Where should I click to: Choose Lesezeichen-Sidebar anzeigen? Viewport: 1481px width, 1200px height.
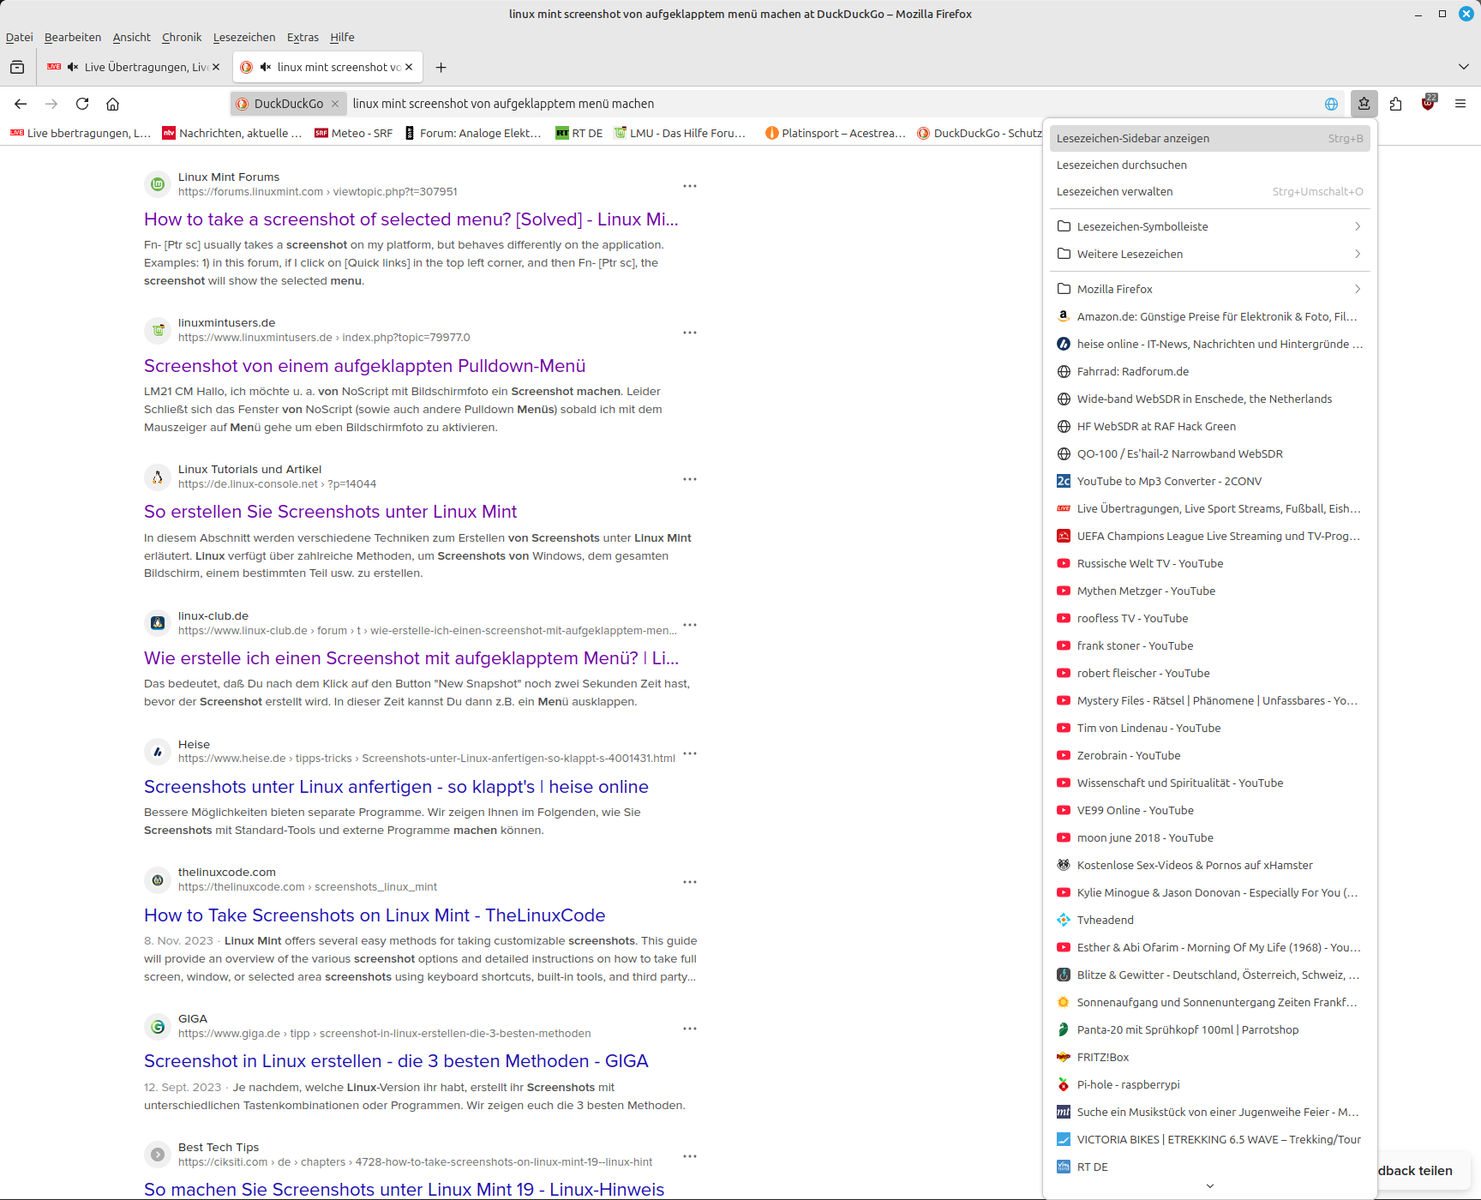click(1209, 139)
